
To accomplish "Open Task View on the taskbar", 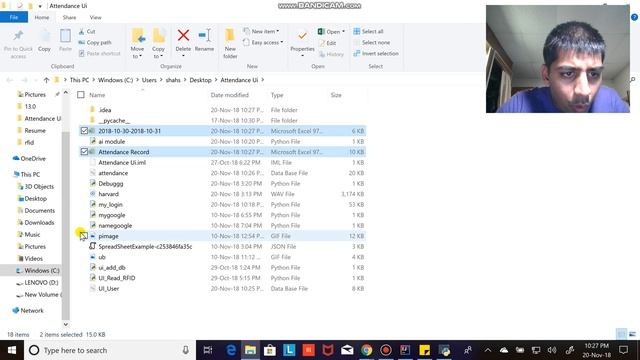I will 208,350.
